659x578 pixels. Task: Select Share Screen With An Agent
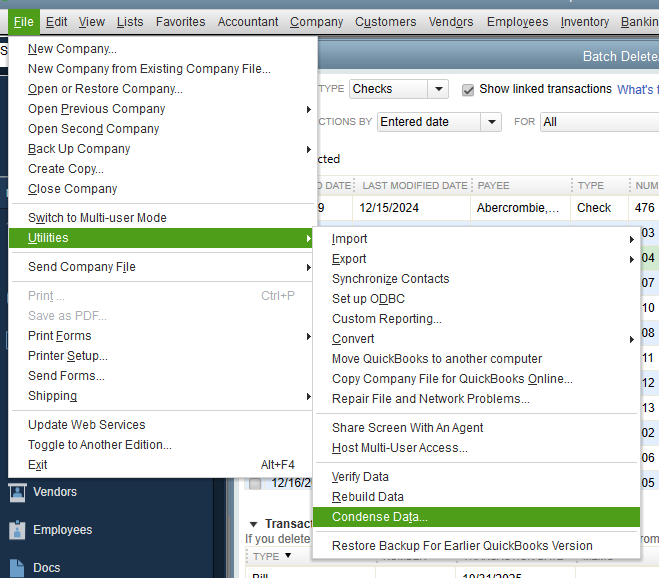click(x=477, y=428)
